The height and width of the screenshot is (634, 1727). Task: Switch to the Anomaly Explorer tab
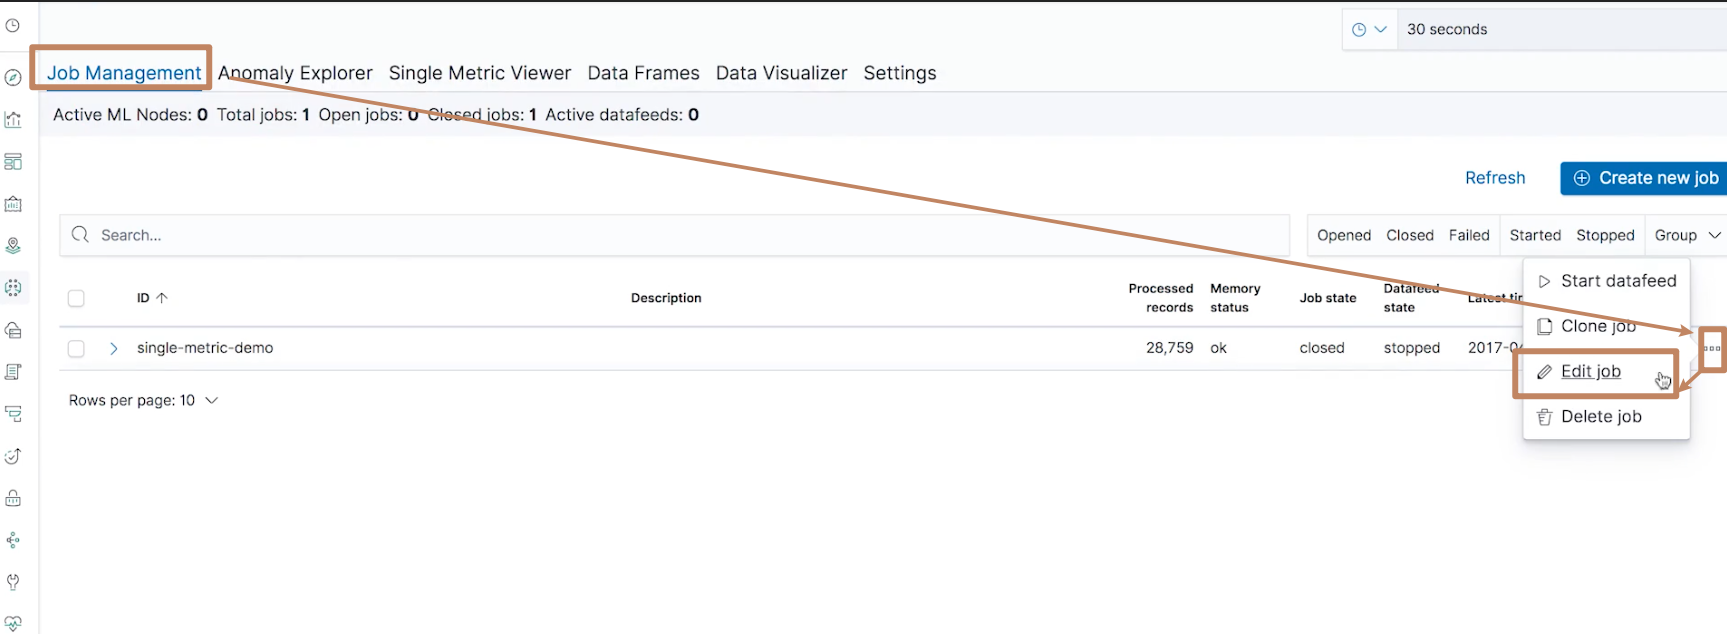point(295,73)
